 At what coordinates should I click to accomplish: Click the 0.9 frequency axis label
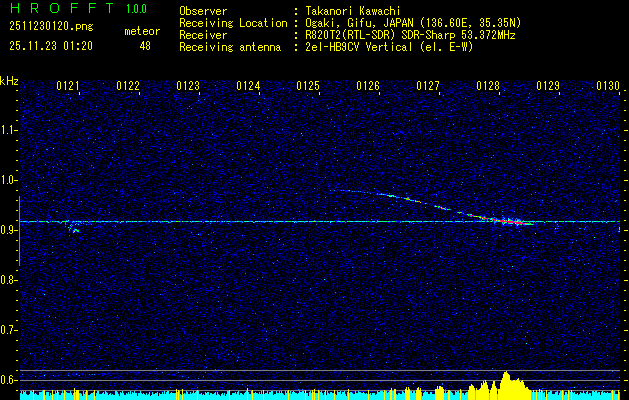(x=9, y=230)
